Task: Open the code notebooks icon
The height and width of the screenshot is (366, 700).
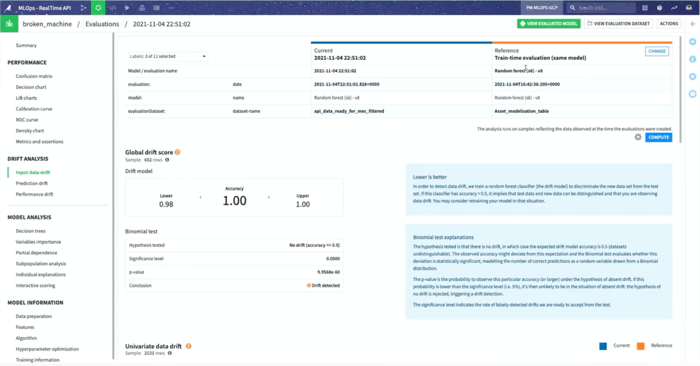Action: (x=113, y=8)
